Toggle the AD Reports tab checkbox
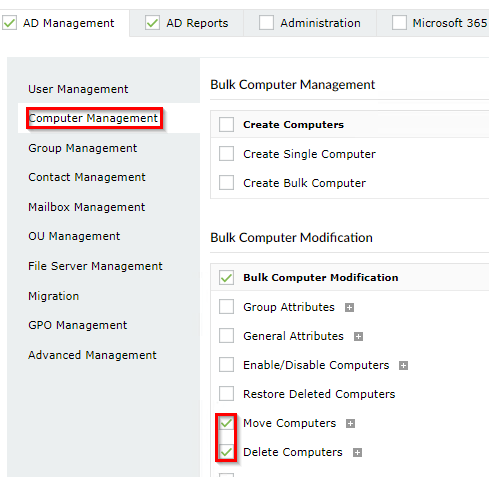 (152, 23)
